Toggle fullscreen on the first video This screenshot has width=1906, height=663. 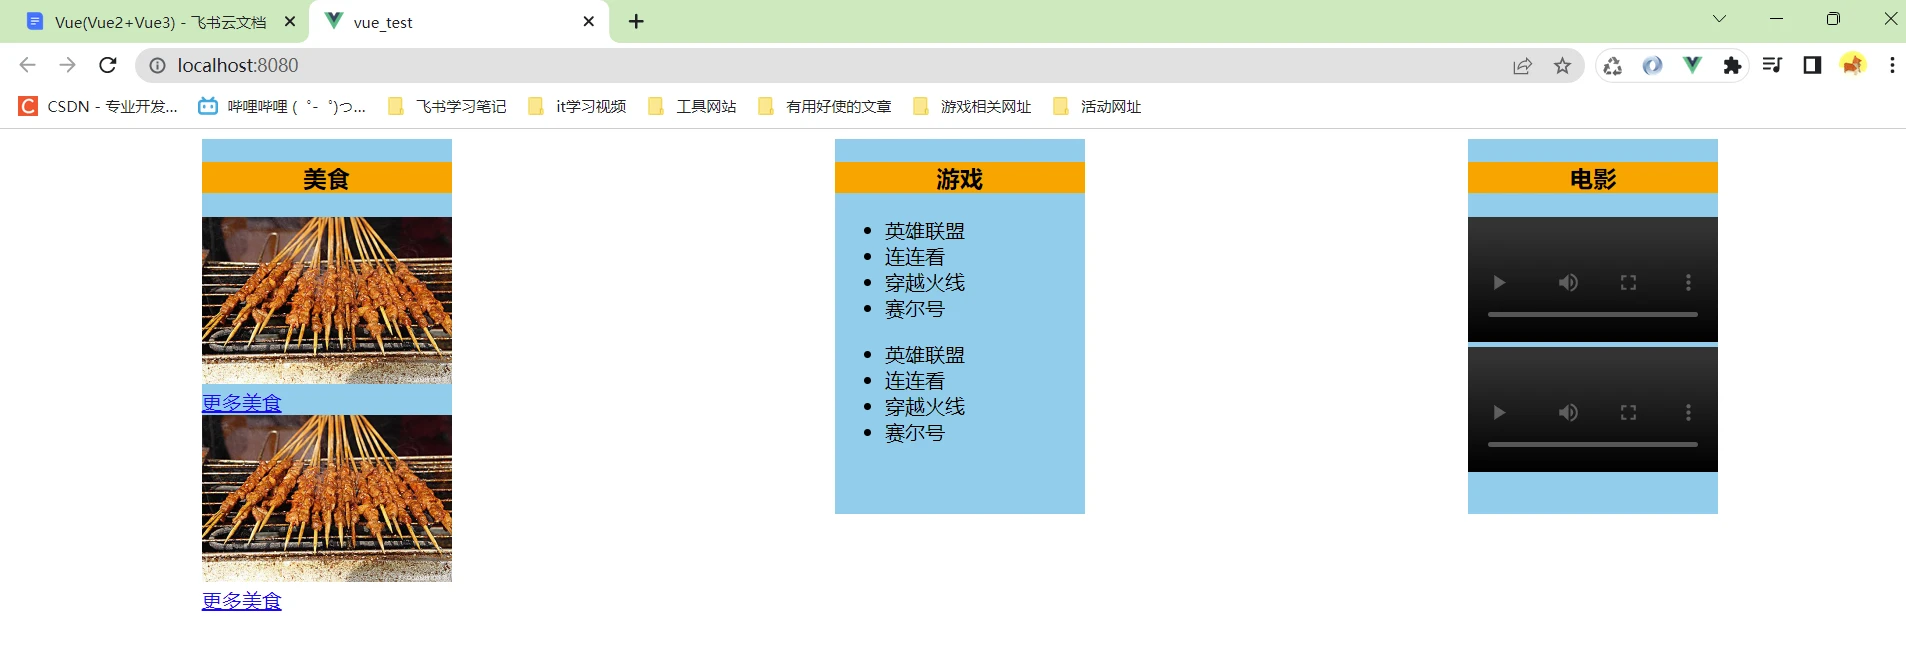[x=1628, y=283]
